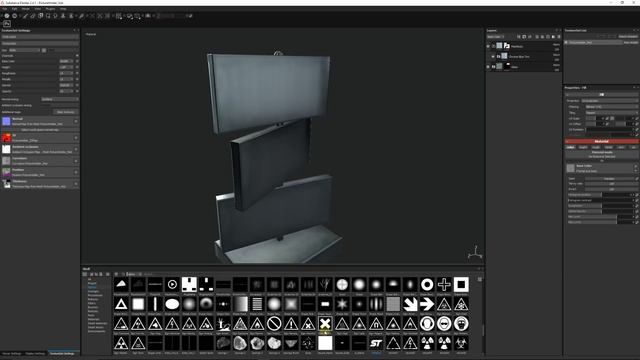640x360 pixels.
Task: Remove the Normal additional map
Action: 76,121
